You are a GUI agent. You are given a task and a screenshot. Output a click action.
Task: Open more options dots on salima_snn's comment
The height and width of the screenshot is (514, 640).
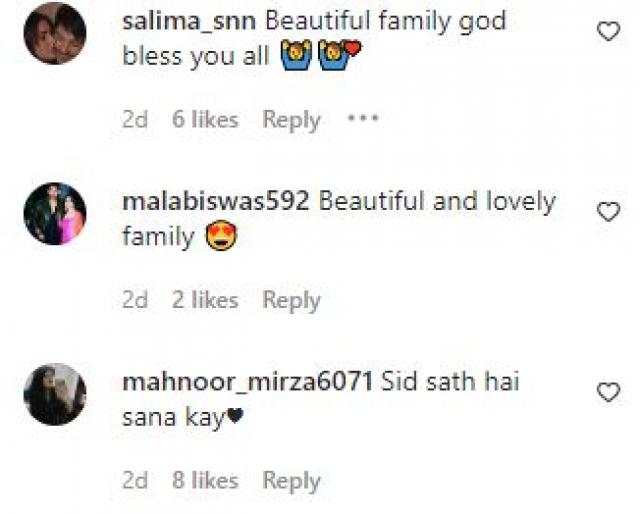[362, 118]
